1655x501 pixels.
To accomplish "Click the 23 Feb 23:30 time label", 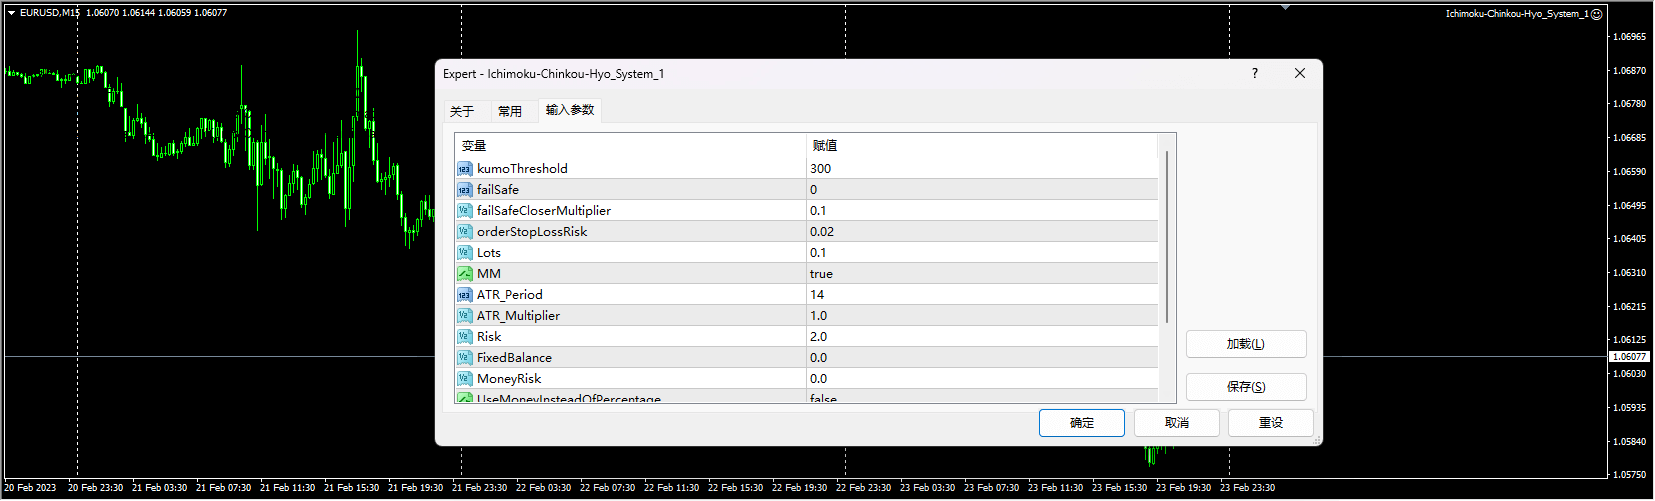I will 1247,488.
